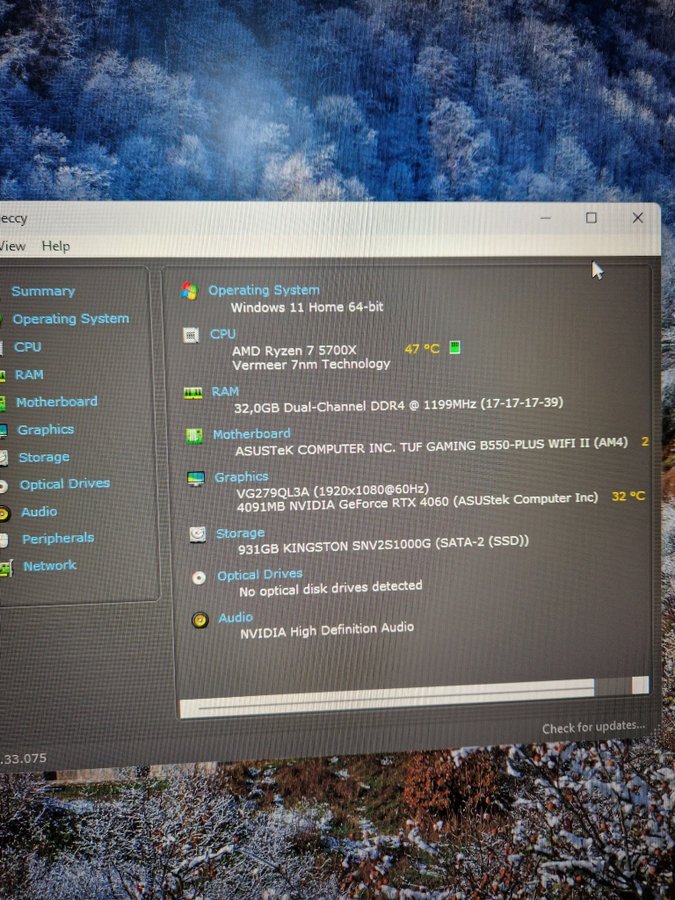The height and width of the screenshot is (900, 675).
Task: Click the Storage drive icon in summary
Action: coord(197,534)
